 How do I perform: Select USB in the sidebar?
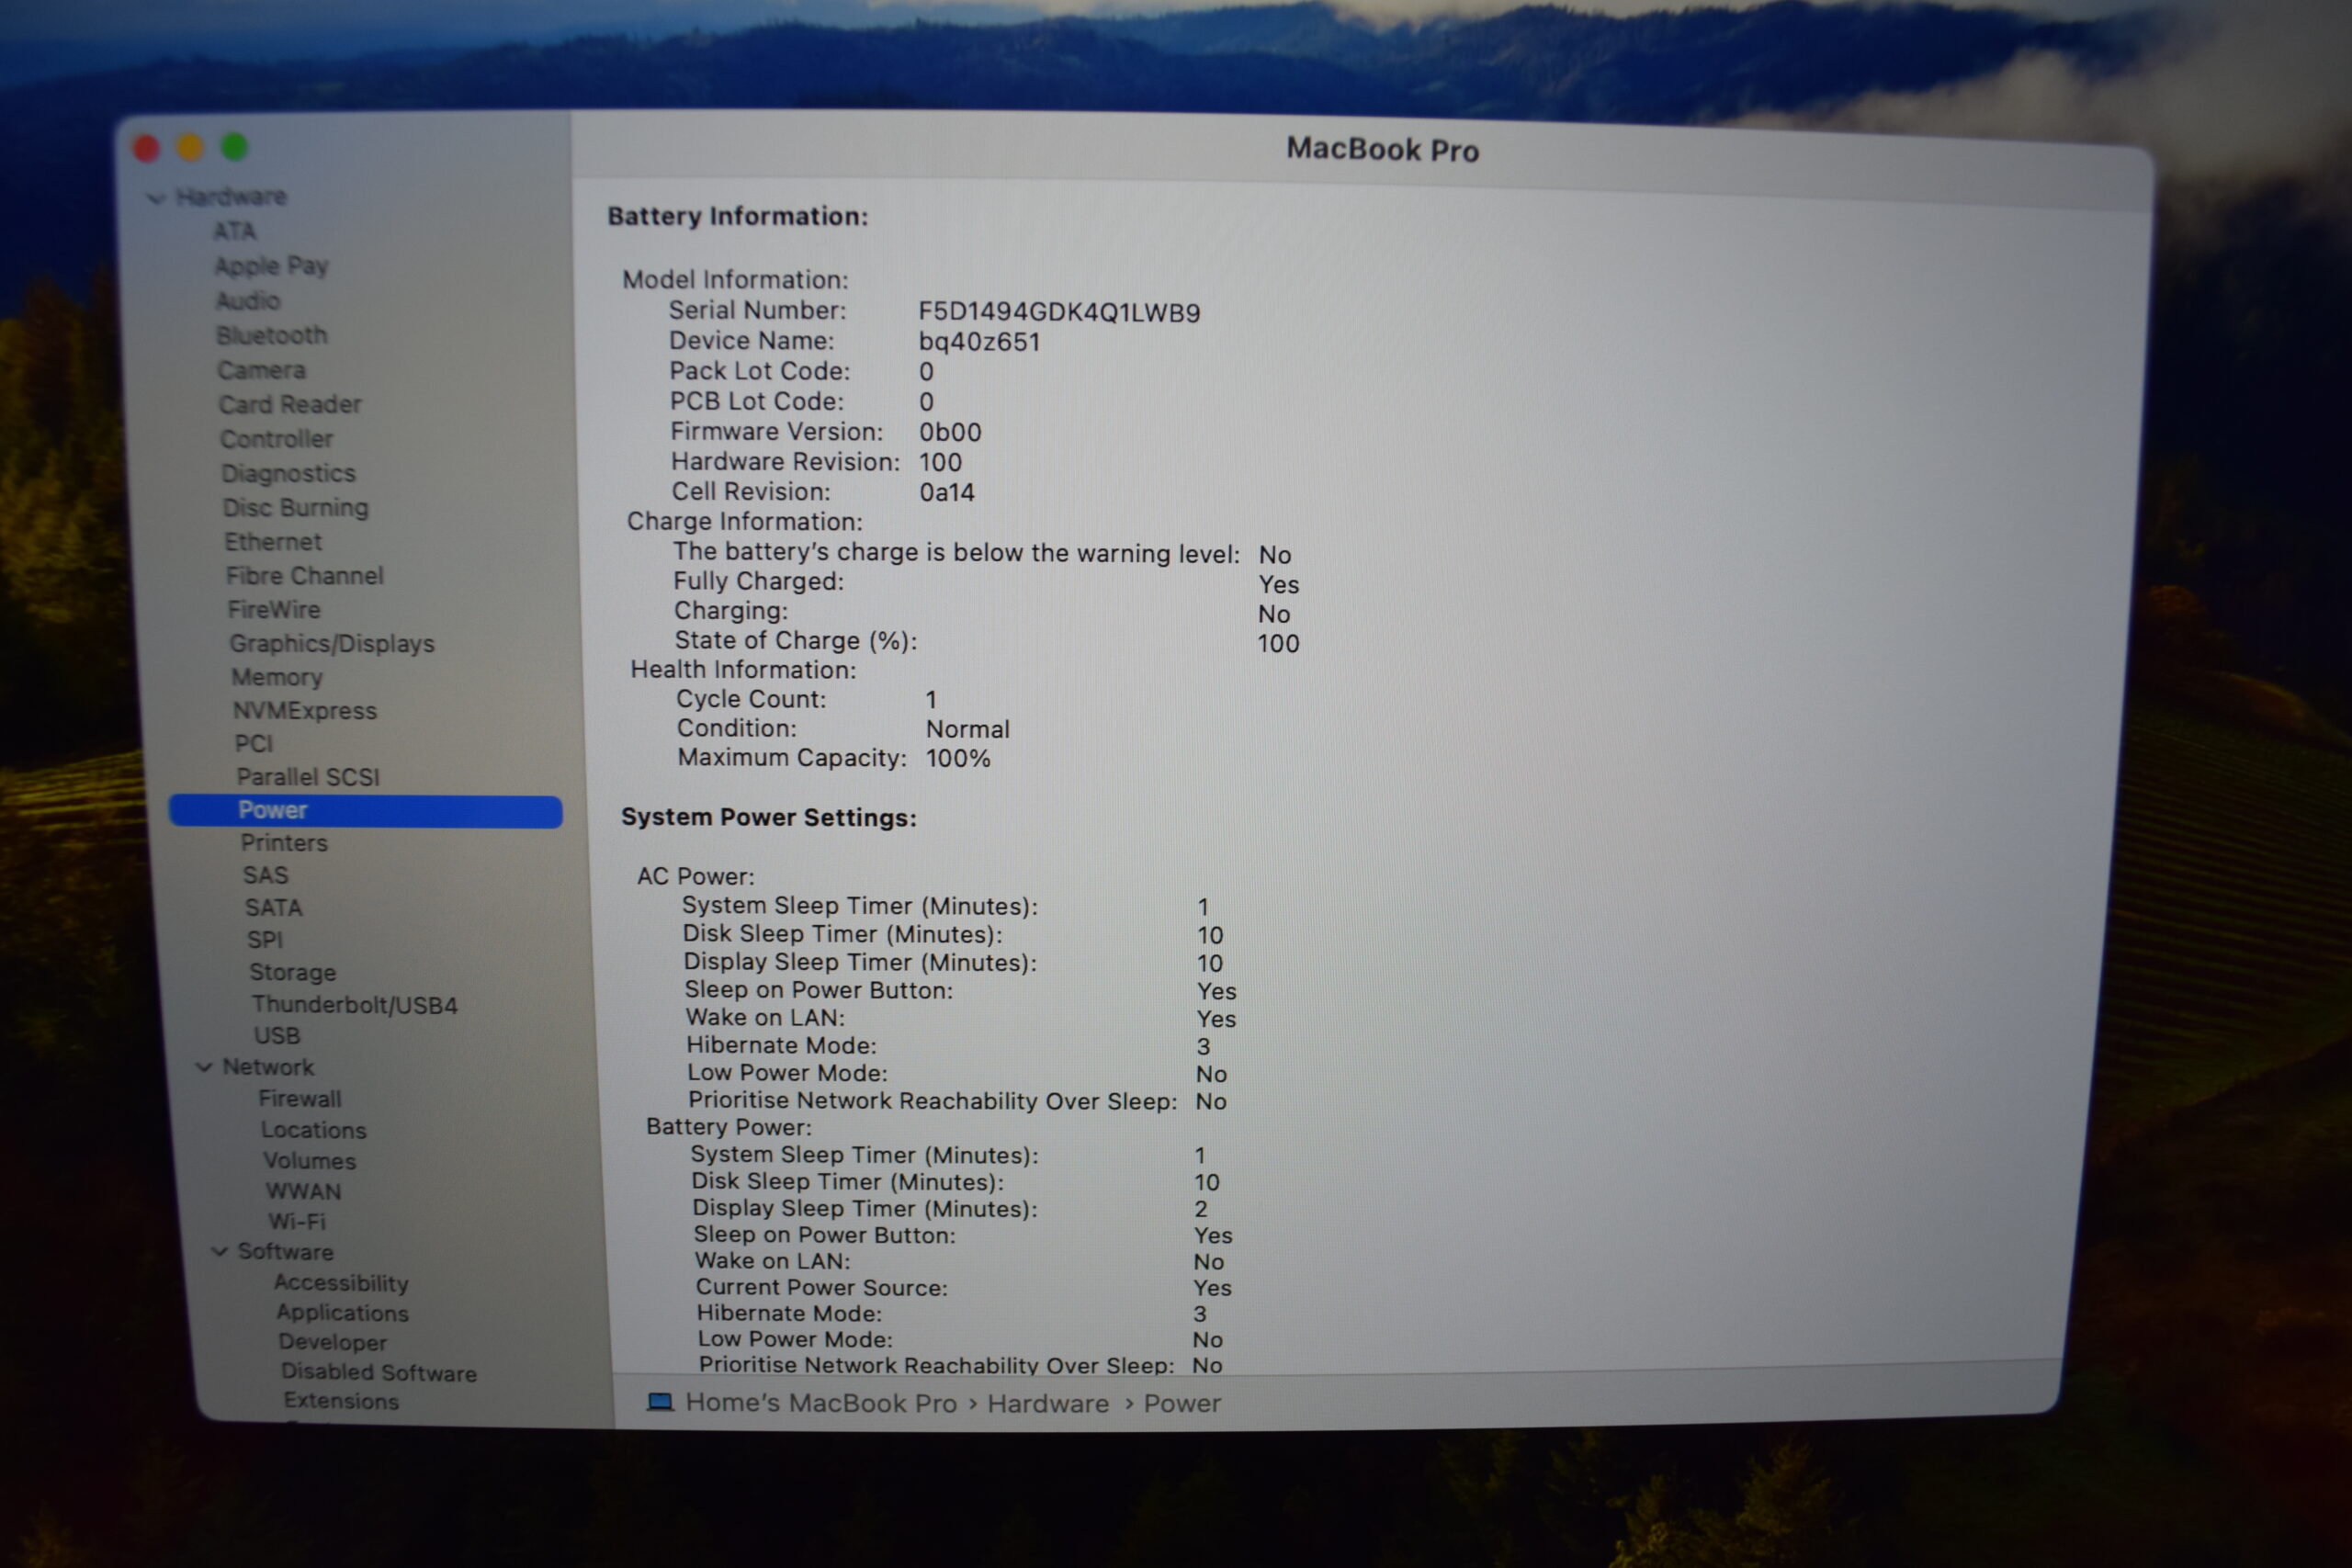[277, 1036]
